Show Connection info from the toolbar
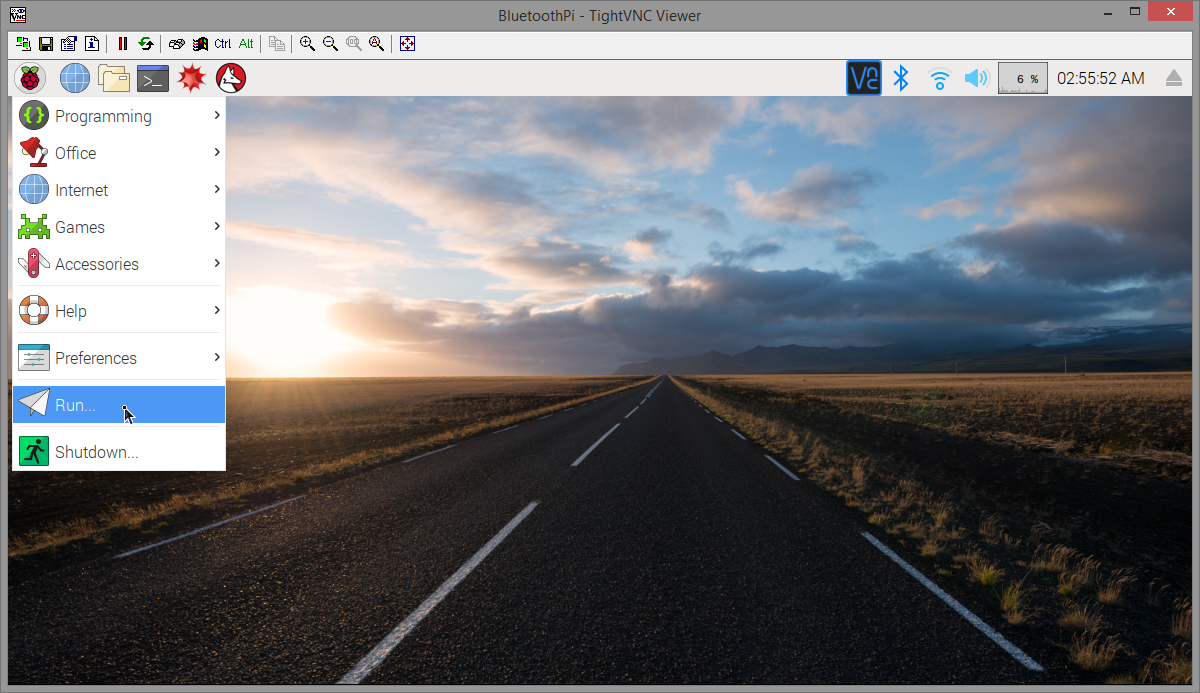 pos(91,44)
